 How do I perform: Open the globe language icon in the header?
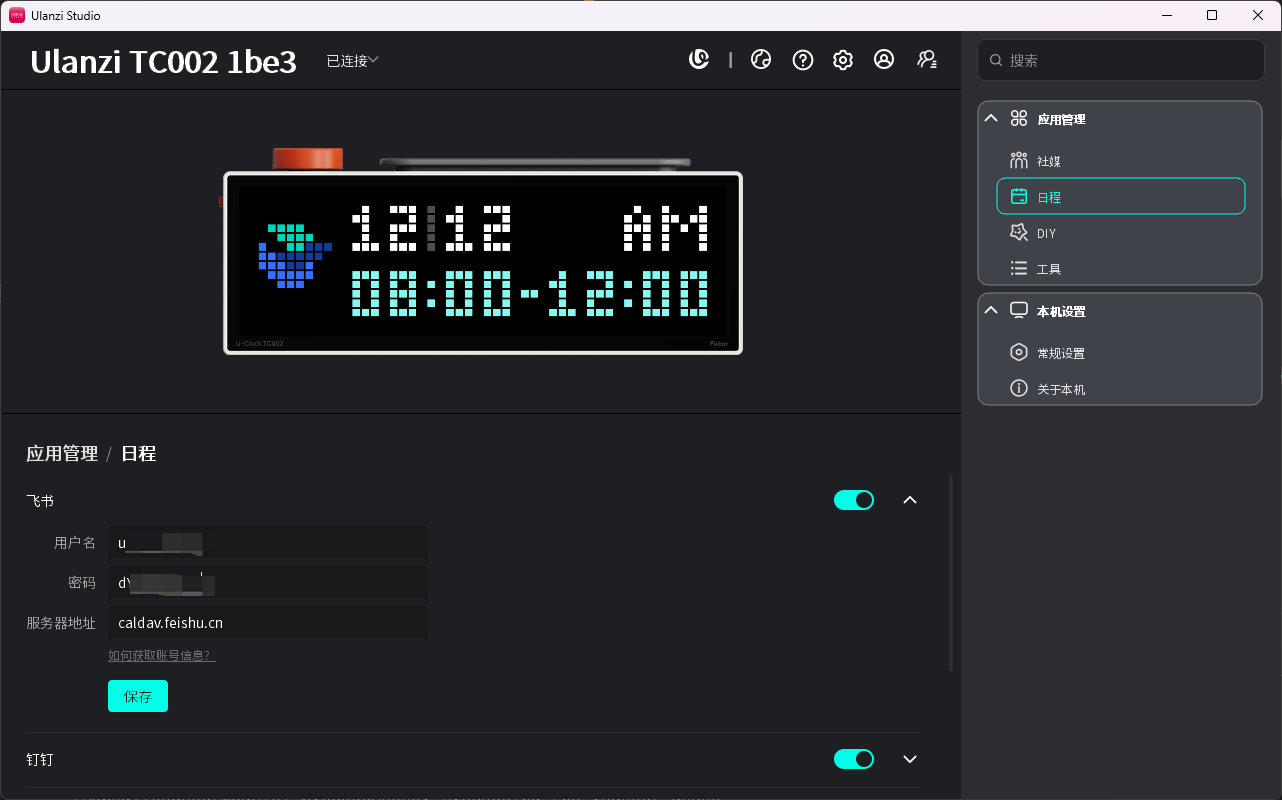click(761, 60)
